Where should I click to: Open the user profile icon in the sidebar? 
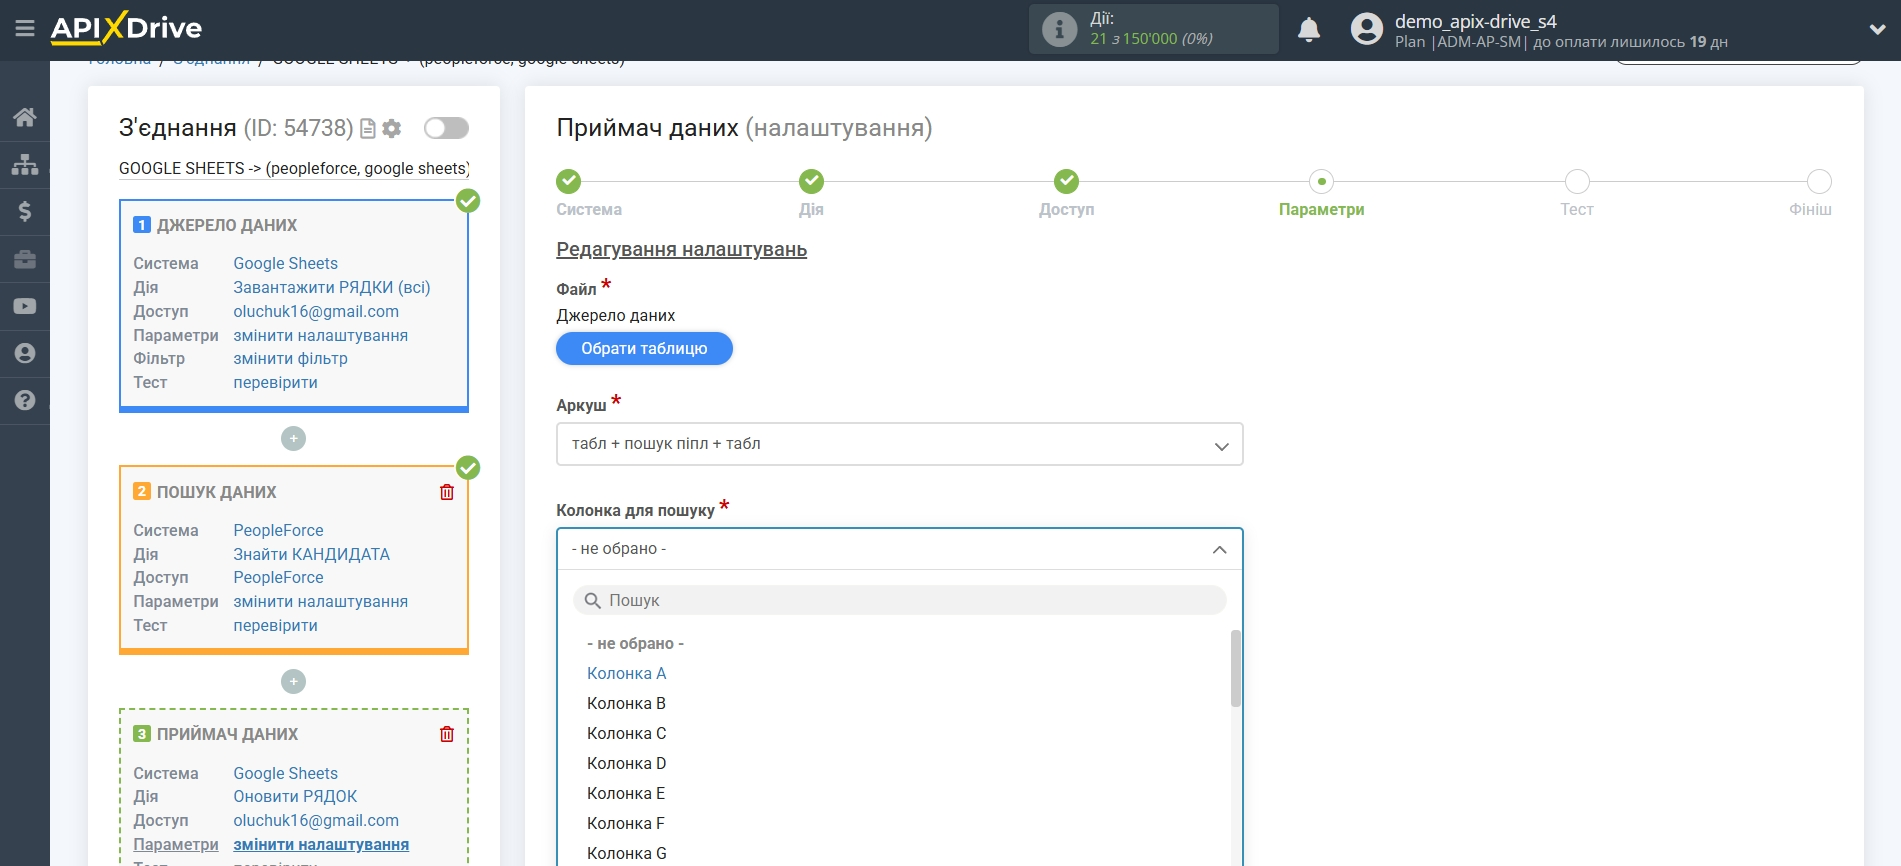tap(25, 353)
